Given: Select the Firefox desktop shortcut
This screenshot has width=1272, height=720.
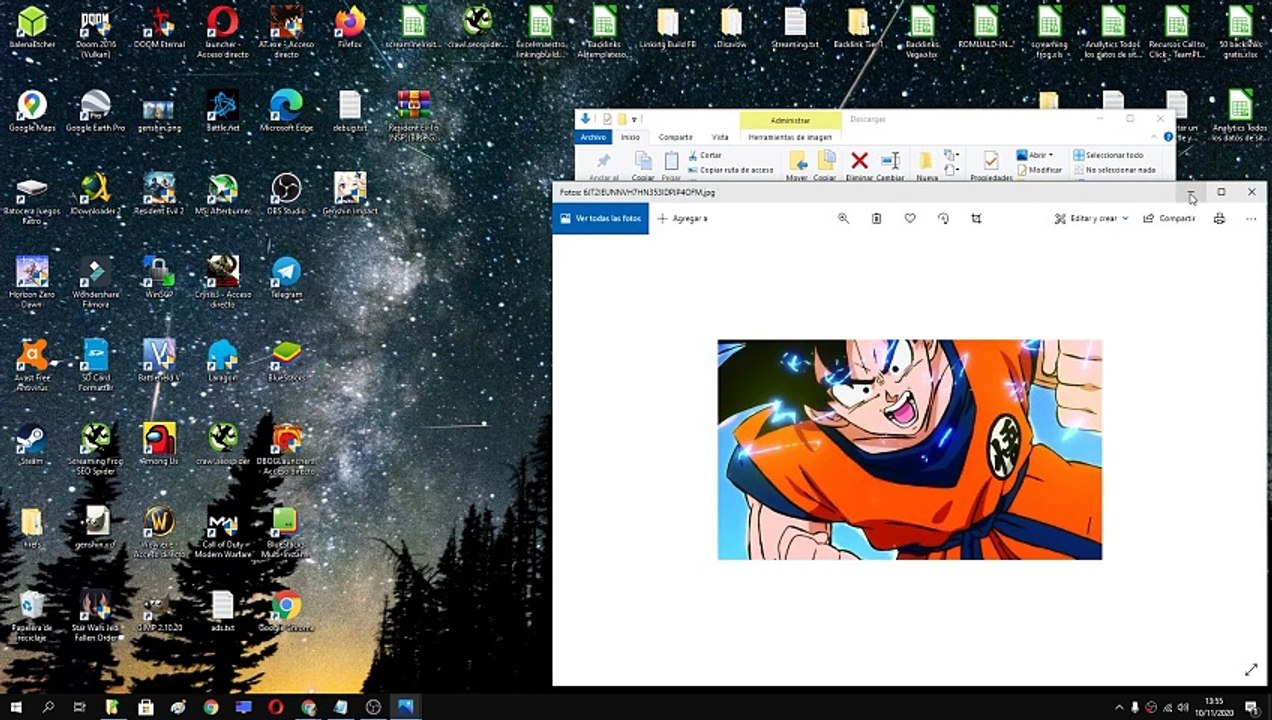Looking at the screenshot, I should point(350,28).
